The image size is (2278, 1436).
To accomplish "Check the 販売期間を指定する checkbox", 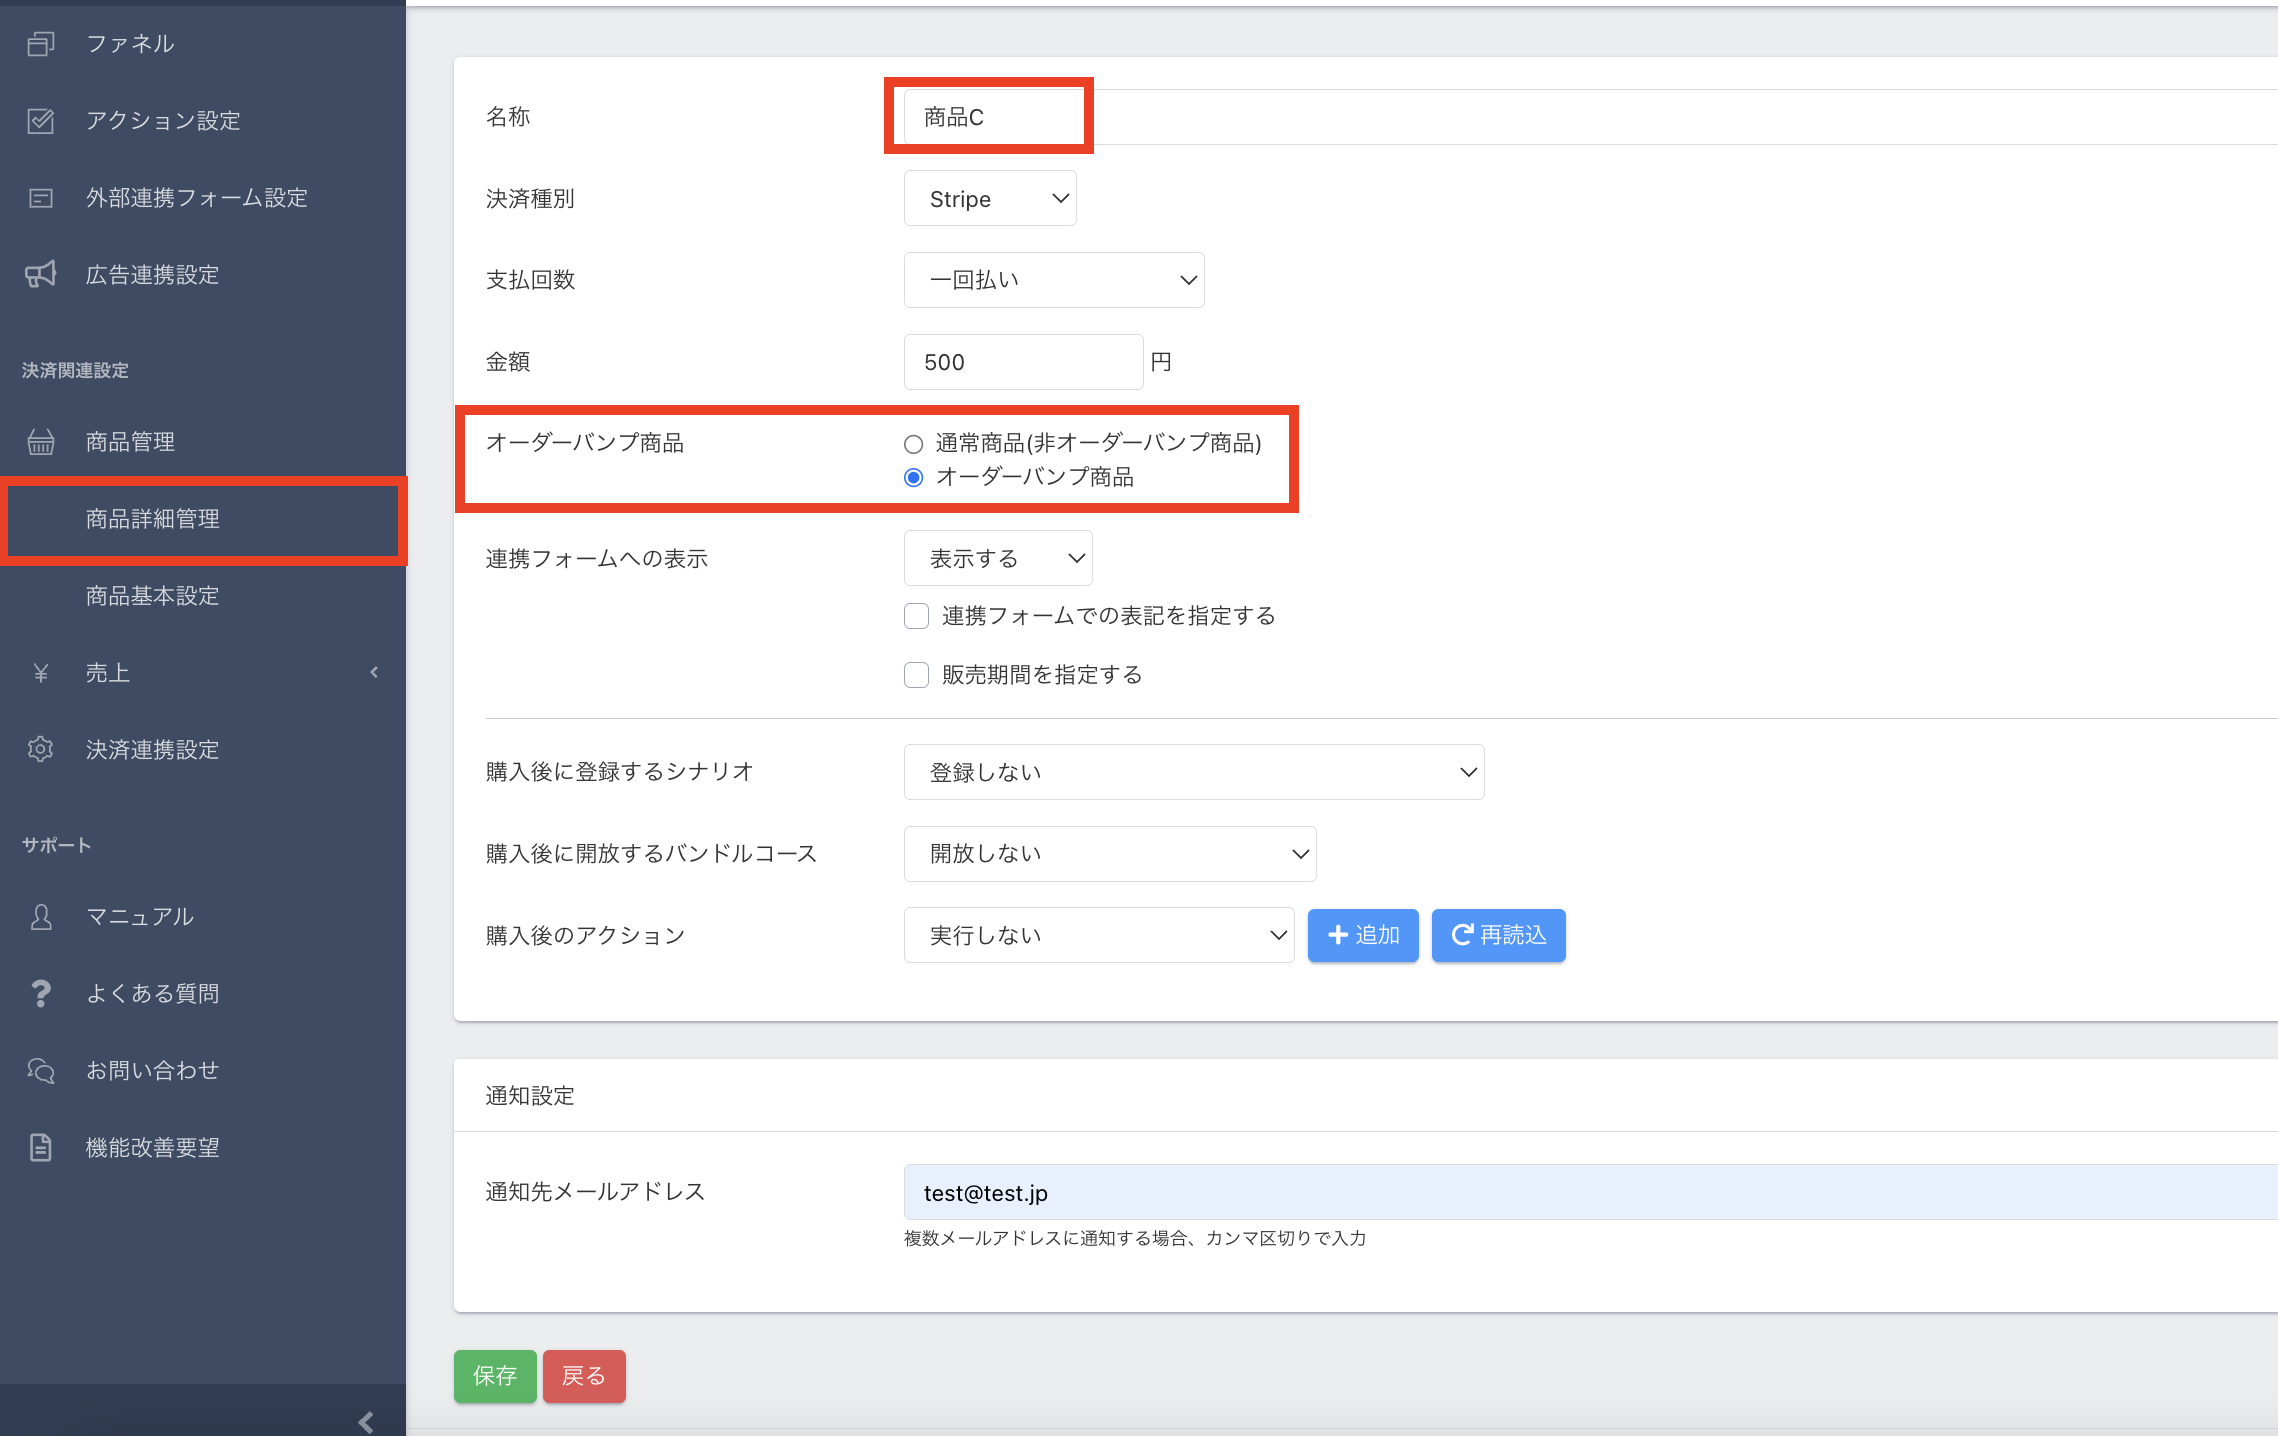I will click(916, 675).
